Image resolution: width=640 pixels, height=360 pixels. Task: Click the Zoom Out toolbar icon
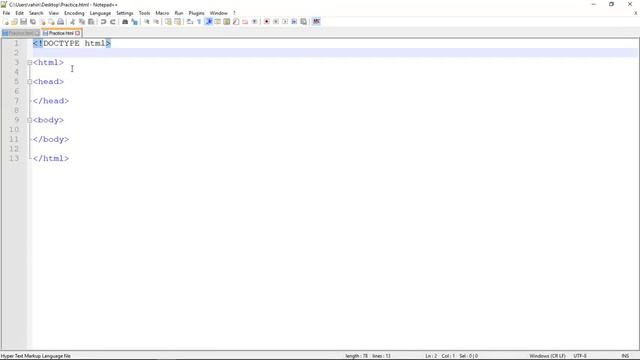(x=156, y=22)
